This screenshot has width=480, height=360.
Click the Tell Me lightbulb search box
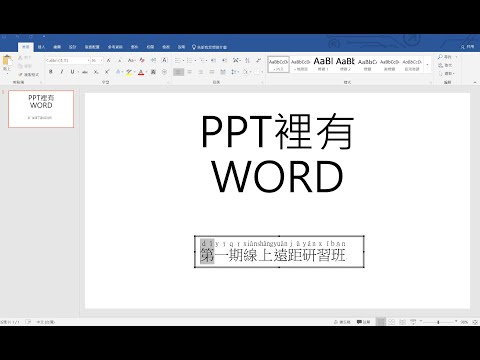(210, 47)
